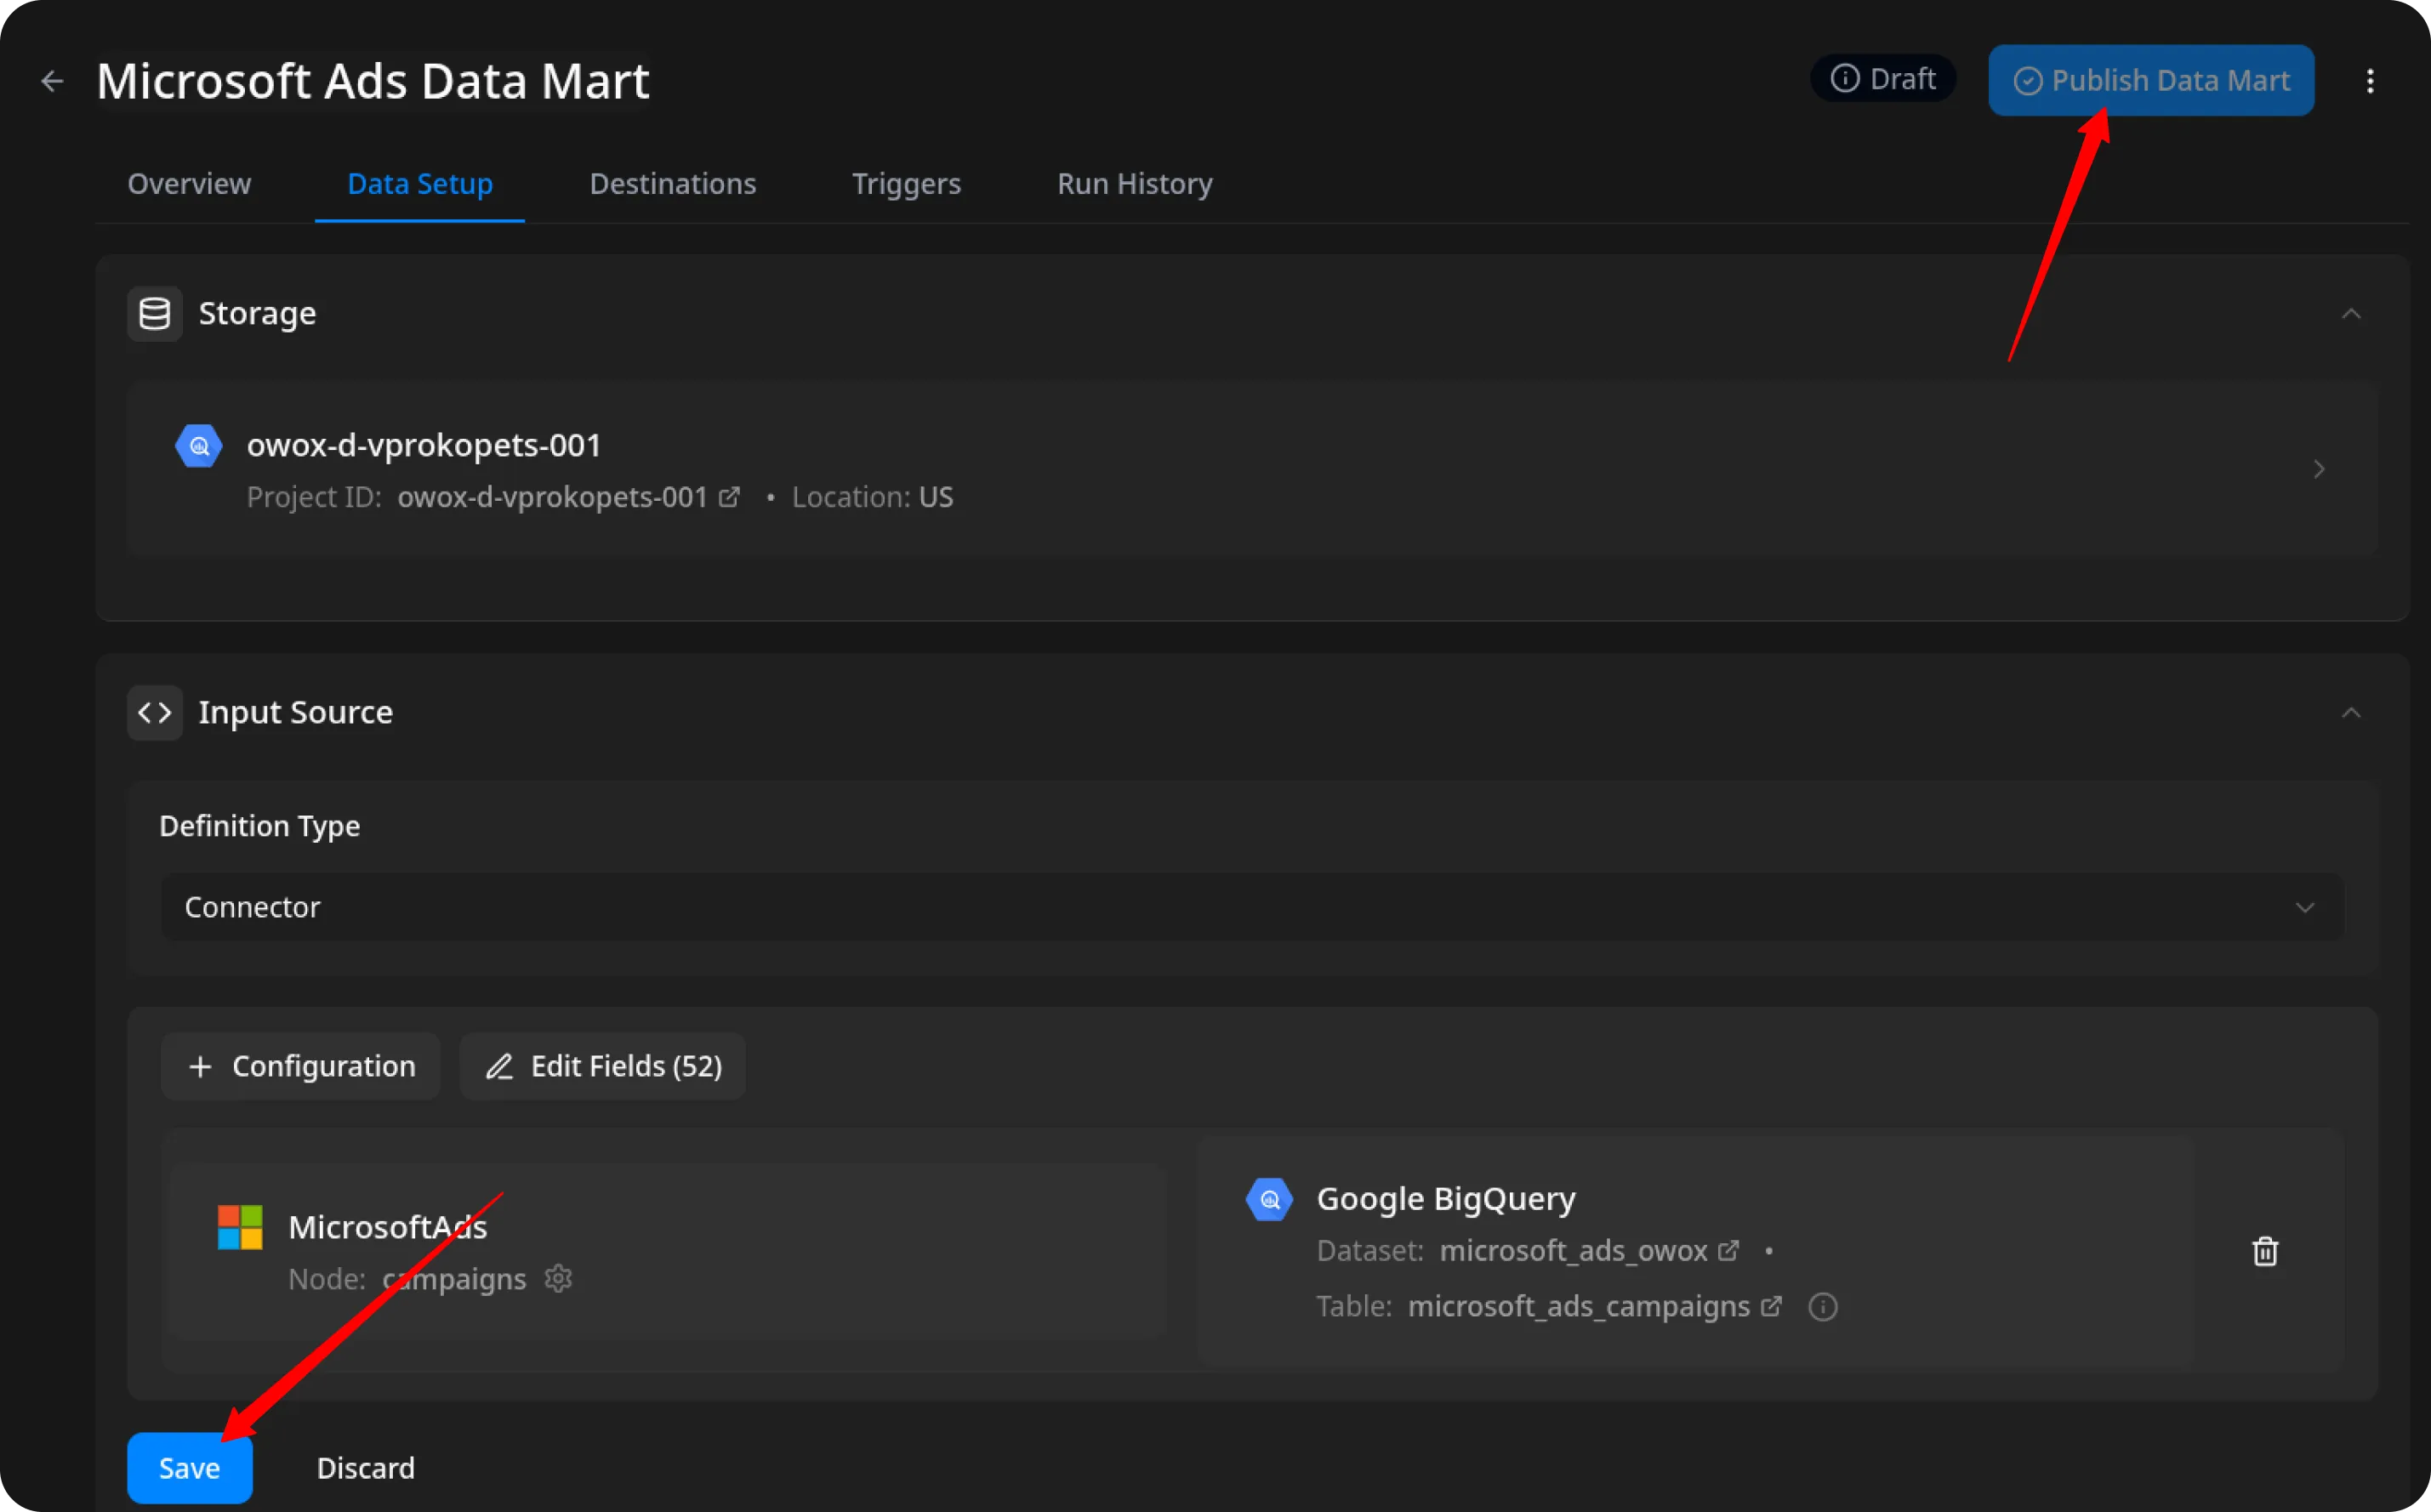The image size is (2431, 1512).
Task: Click info icon next to table name
Action: [1822, 1306]
